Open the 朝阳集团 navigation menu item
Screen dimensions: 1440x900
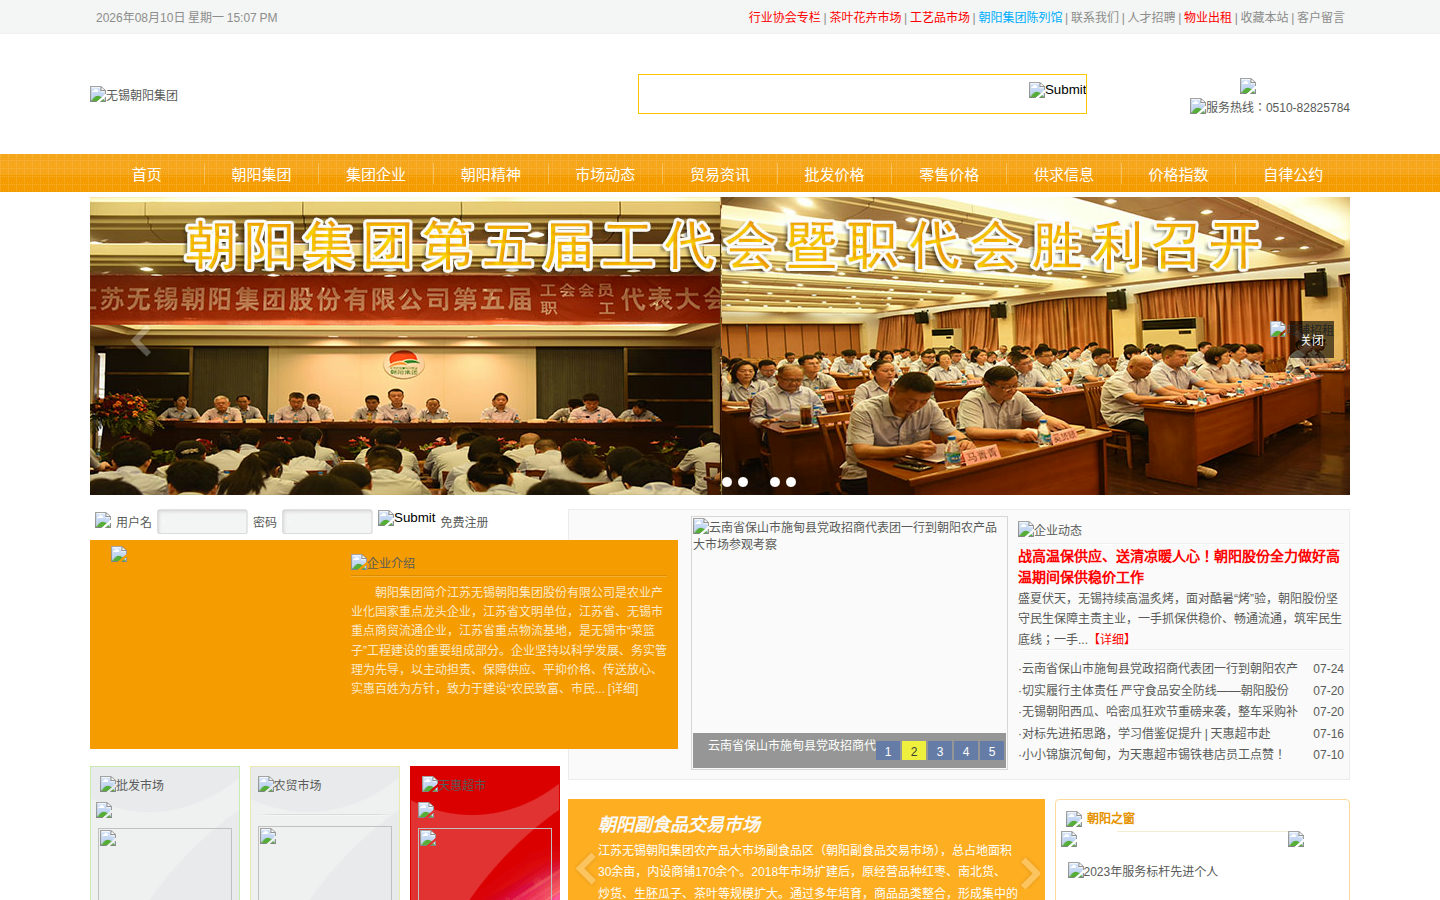(261, 174)
